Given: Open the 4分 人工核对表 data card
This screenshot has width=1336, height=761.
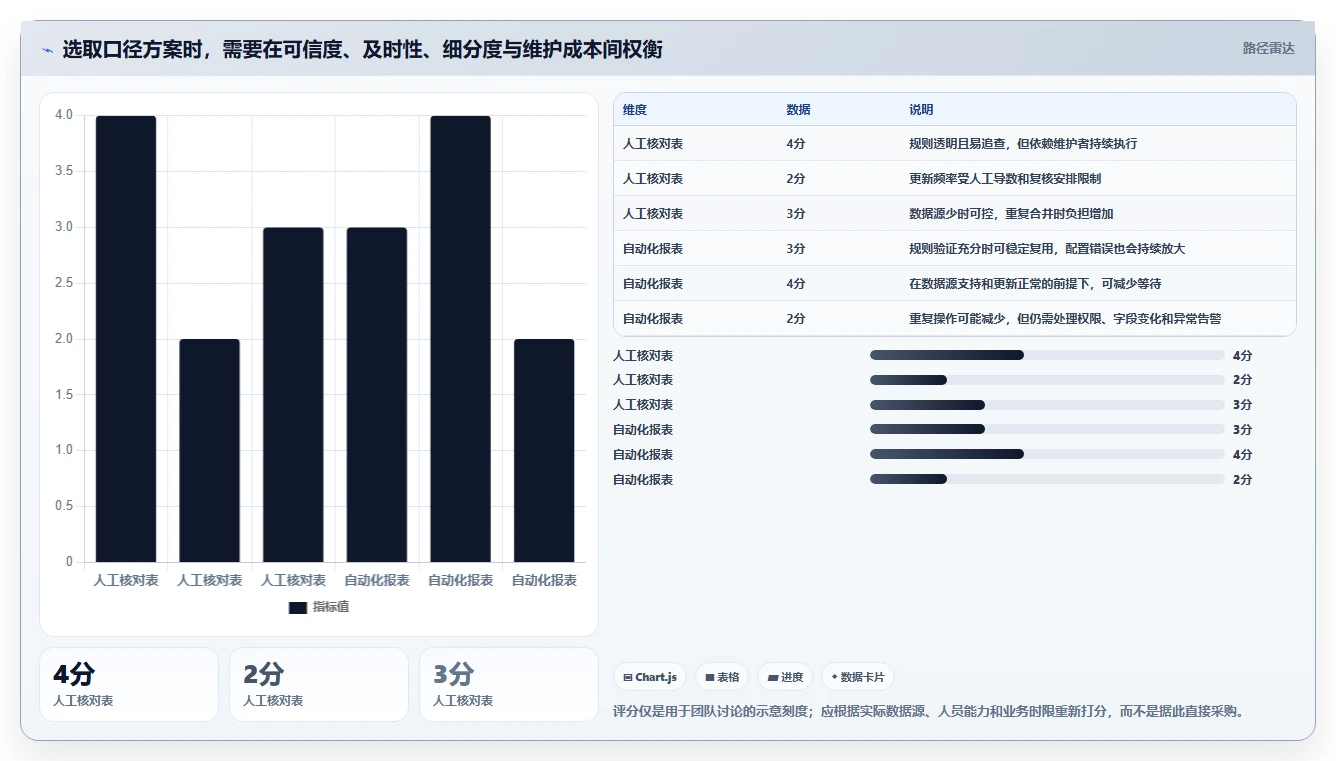Looking at the screenshot, I should tap(129, 684).
